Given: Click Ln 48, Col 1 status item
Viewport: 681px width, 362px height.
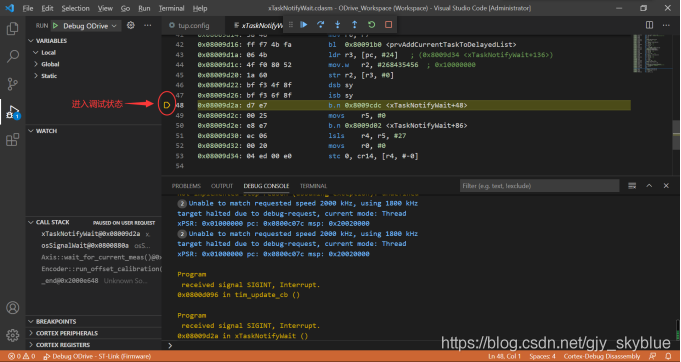Looking at the screenshot, I should [504, 356].
